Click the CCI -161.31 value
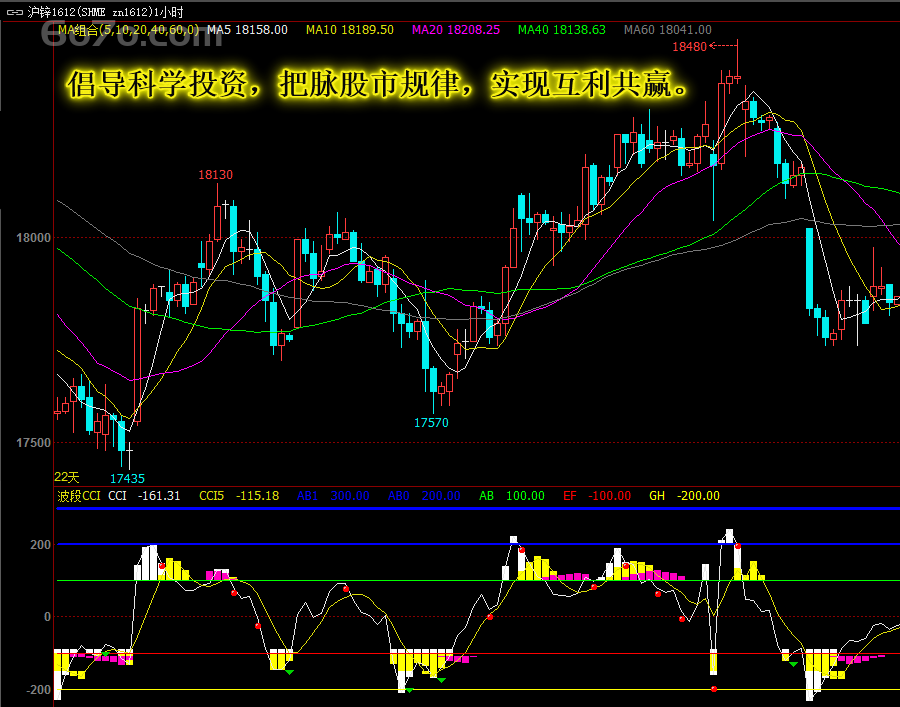Image resolution: width=900 pixels, height=707 pixels. pyautogui.click(x=144, y=496)
